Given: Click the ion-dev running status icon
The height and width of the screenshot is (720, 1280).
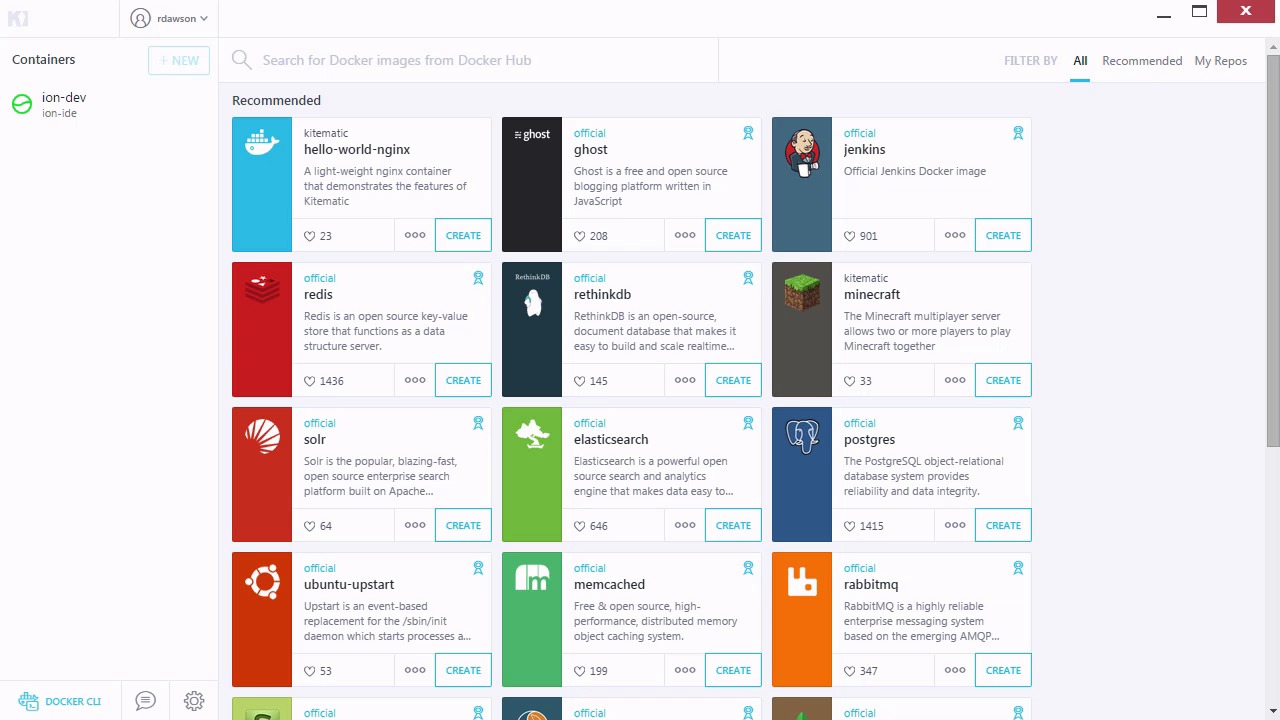Looking at the screenshot, I should [22, 104].
